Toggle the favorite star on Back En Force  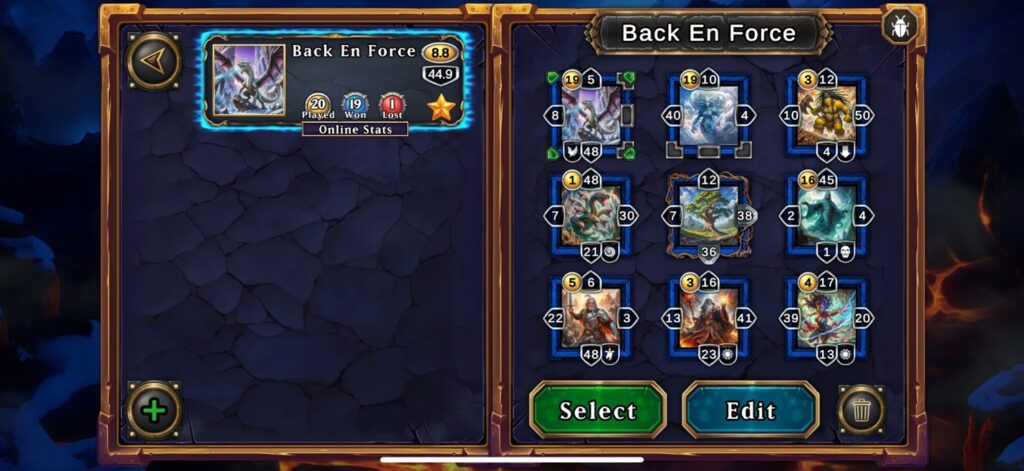coord(441,108)
